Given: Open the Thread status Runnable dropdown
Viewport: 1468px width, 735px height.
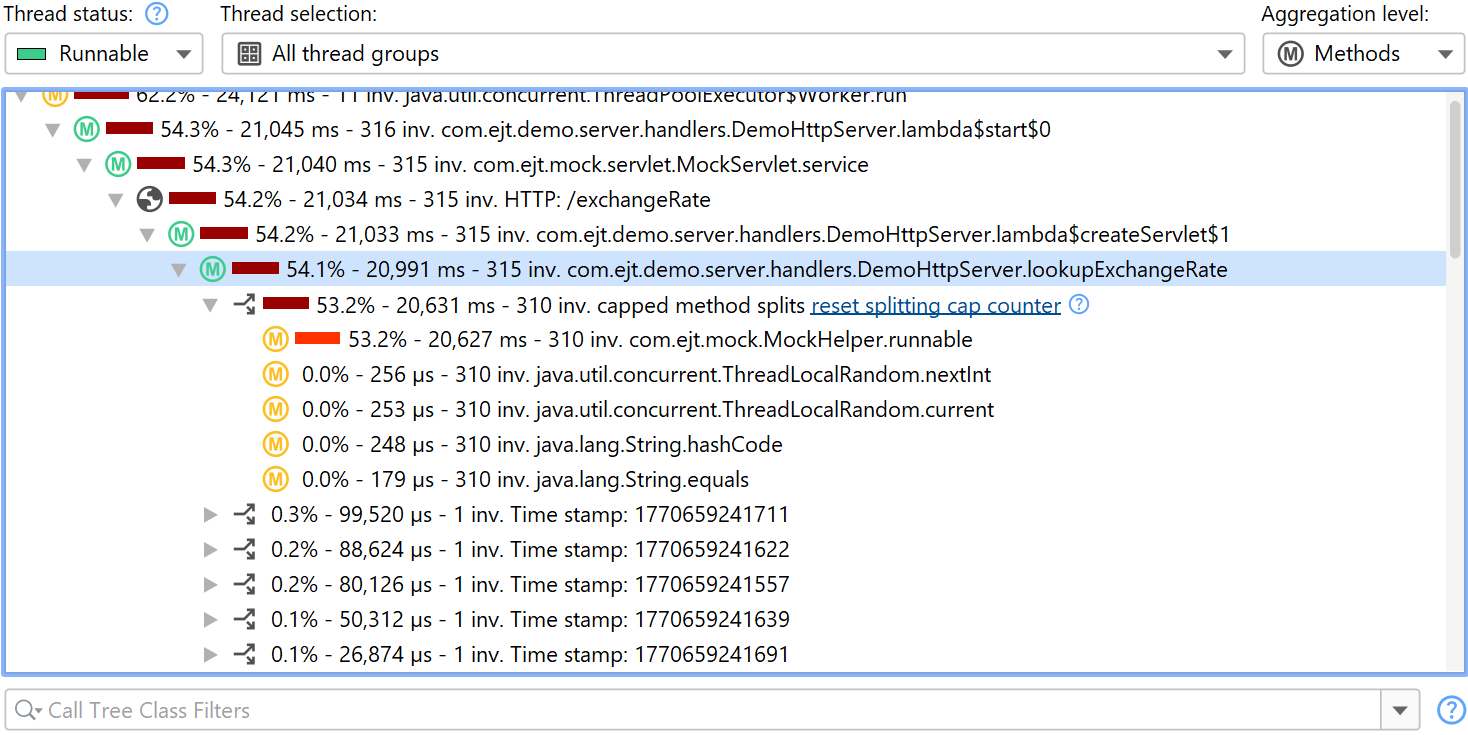Looking at the screenshot, I should 104,54.
